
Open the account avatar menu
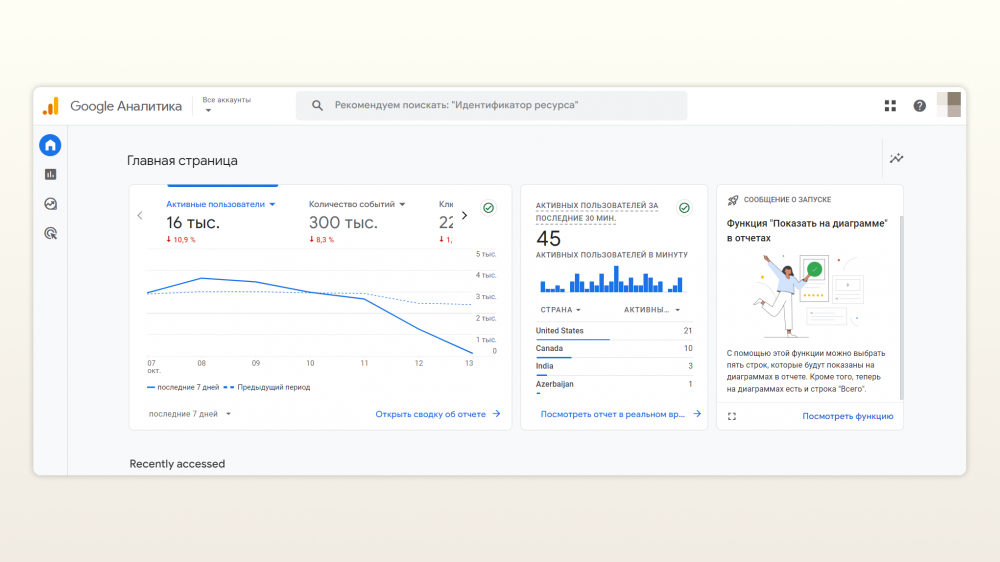coord(949,105)
